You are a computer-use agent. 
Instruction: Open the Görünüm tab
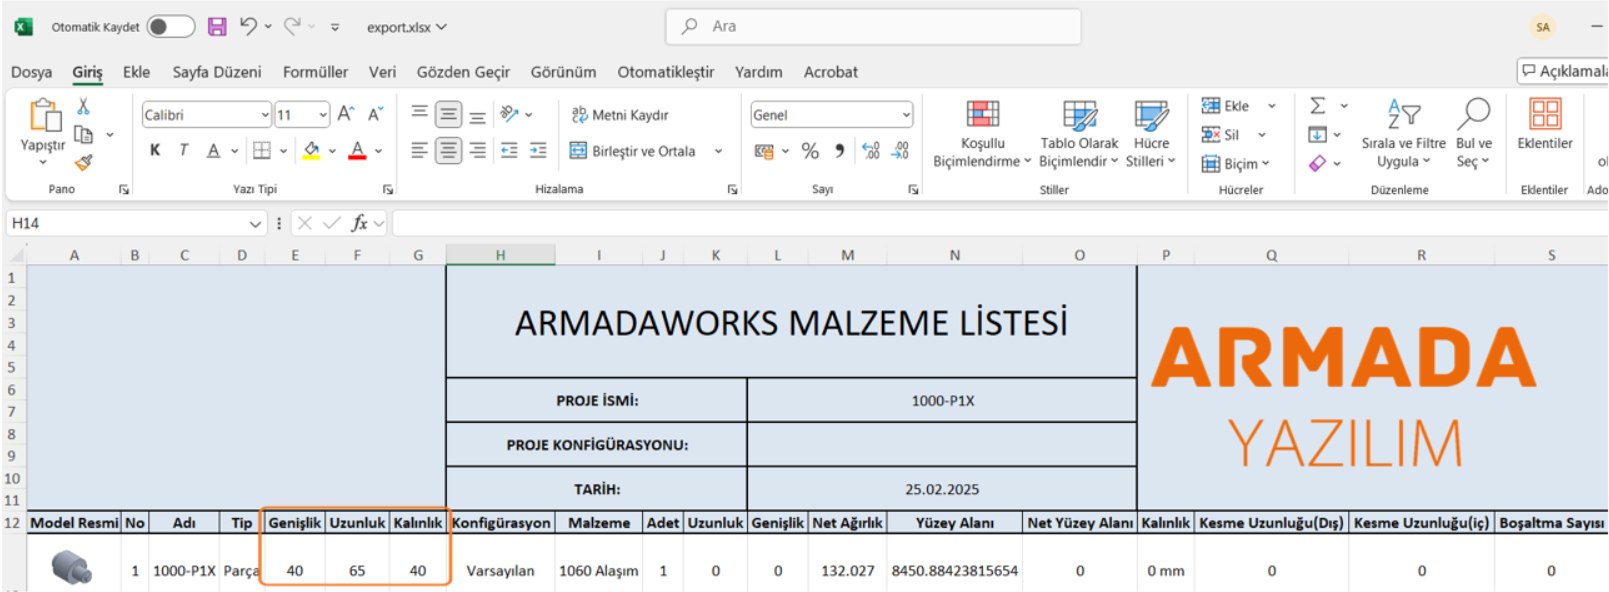coord(563,72)
